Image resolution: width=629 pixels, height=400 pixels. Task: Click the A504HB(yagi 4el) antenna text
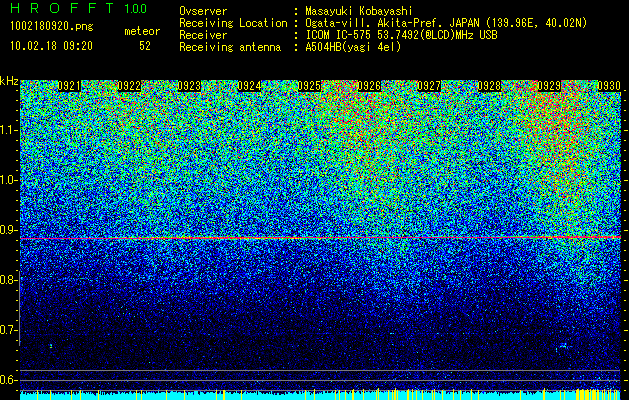(x=353, y=47)
